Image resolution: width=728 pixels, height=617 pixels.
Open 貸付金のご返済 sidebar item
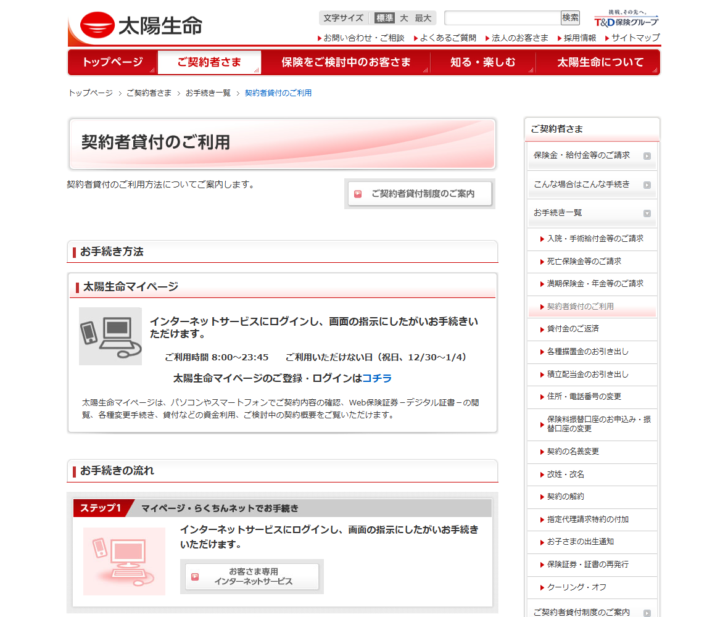(x=592, y=329)
